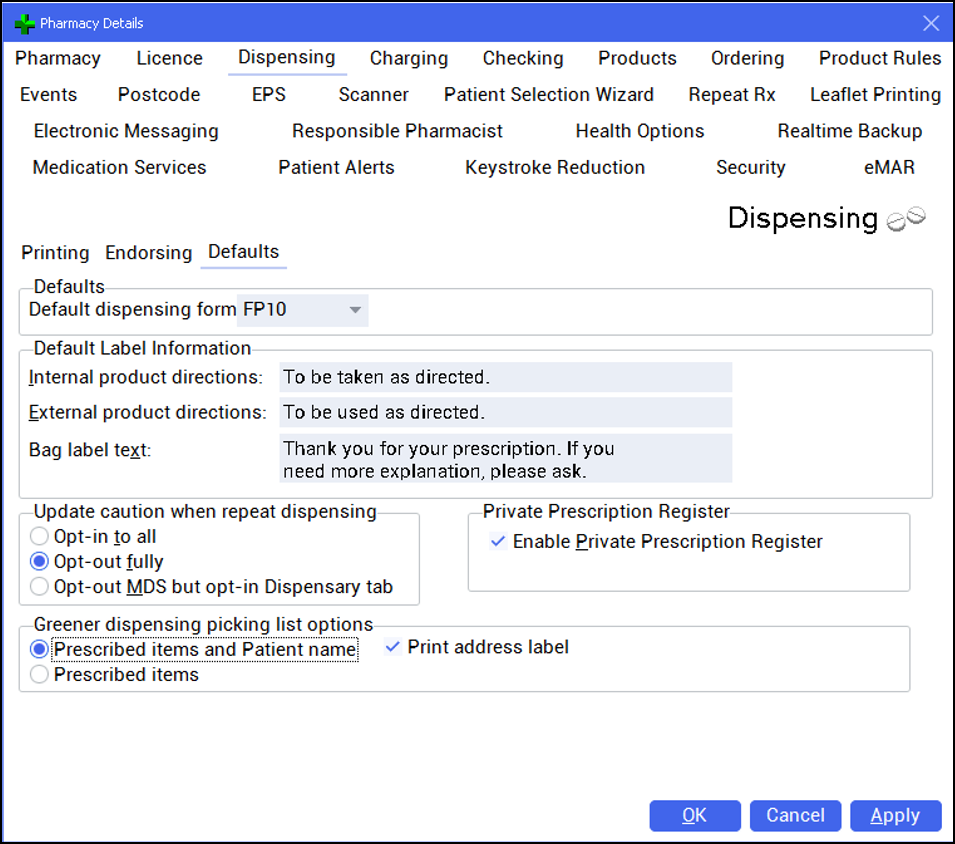The height and width of the screenshot is (844, 955).
Task: Click the External product directions field
Action: (505, 412)
